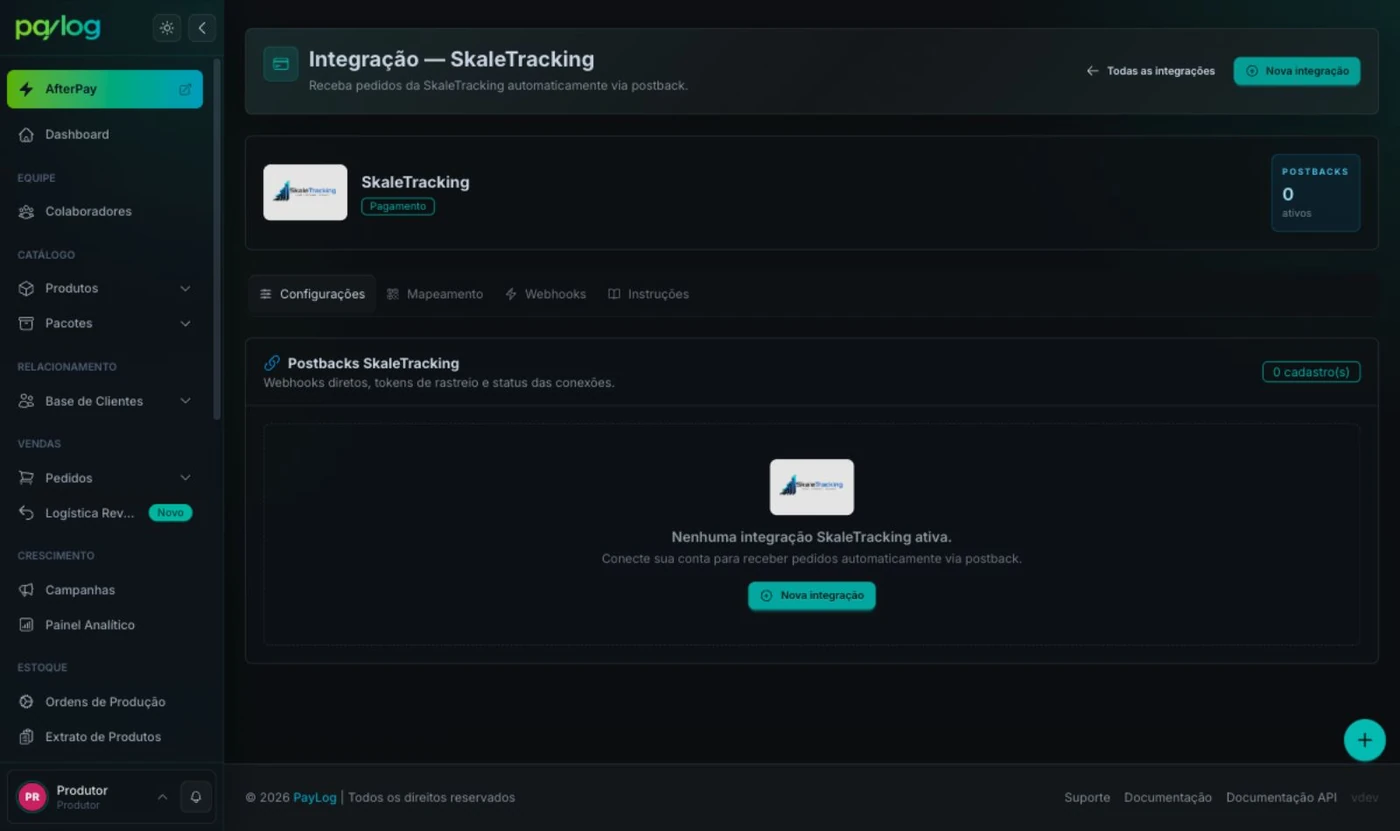Click the Pagamento tag badge

(x=398, y=206)
